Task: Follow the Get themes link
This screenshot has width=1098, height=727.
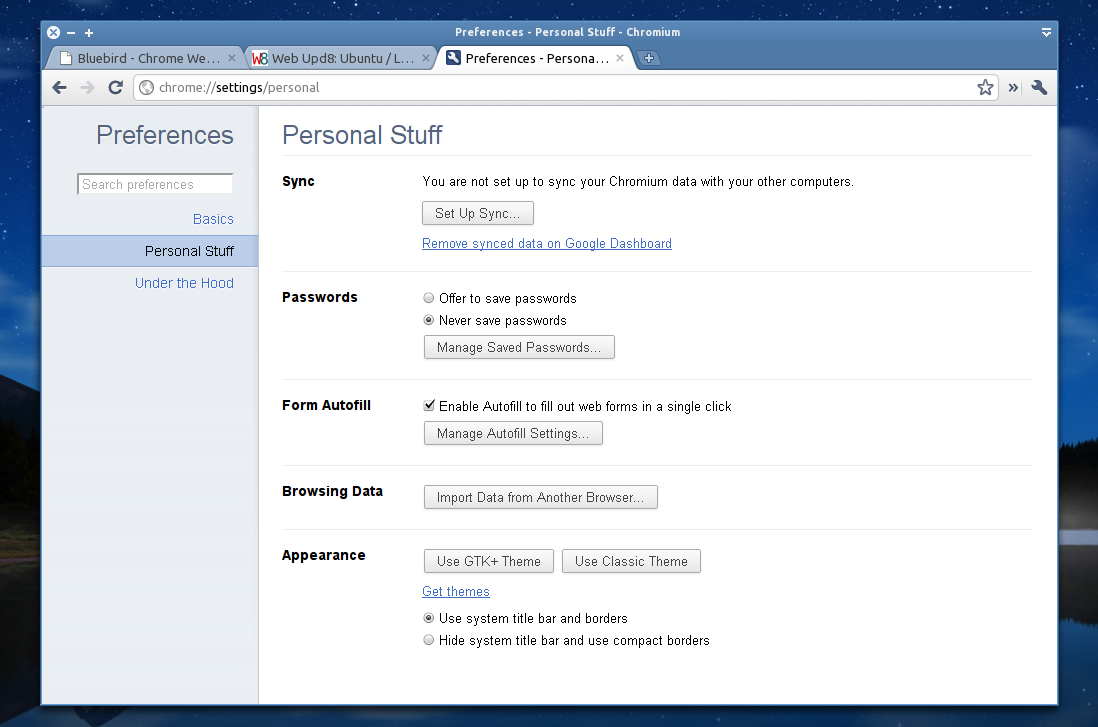Action: click(456, 592)
